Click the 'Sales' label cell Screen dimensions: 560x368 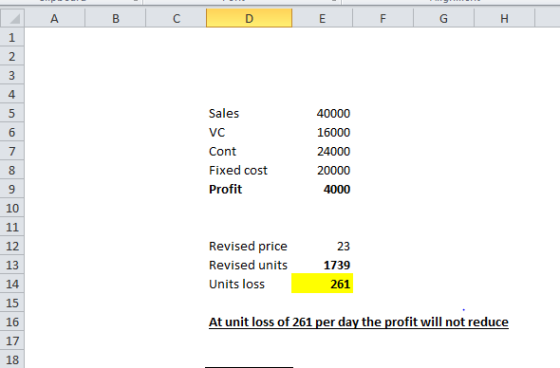coord(249,113)
